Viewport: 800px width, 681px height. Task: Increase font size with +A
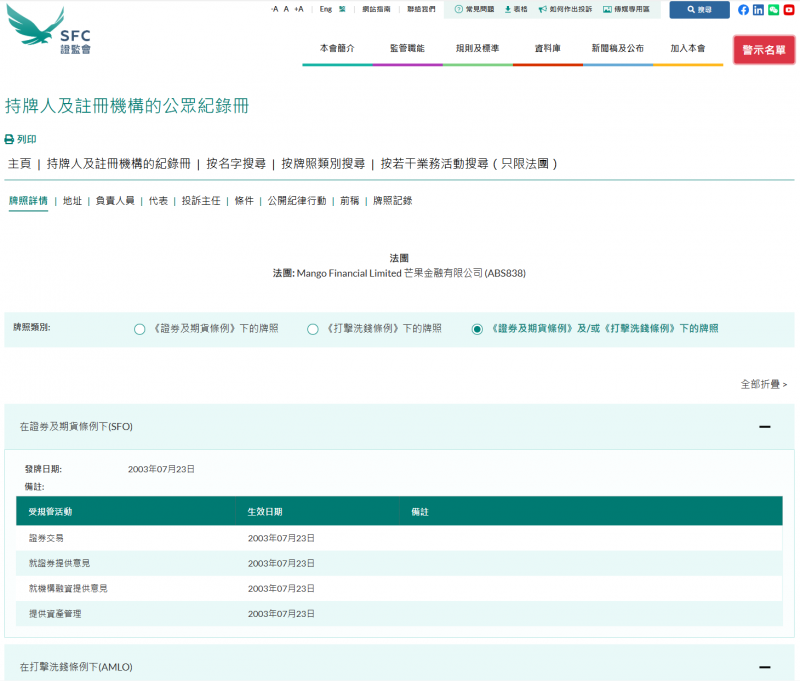click(x=299, y=9)
